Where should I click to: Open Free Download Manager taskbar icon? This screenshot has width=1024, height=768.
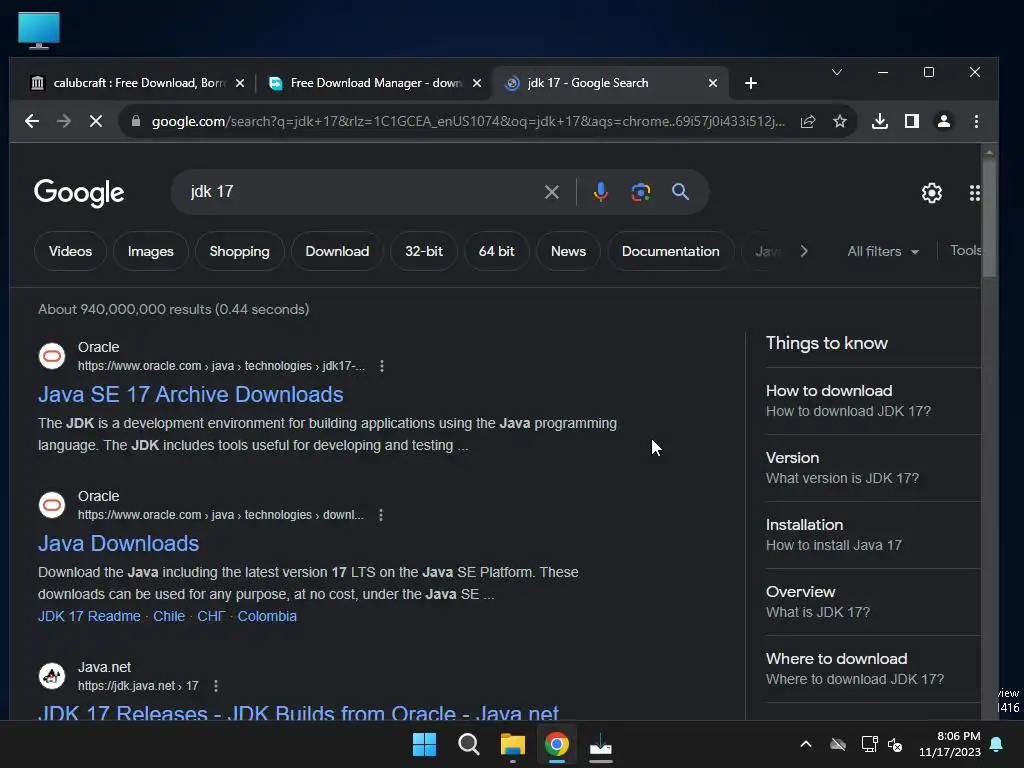click(601, 744)
